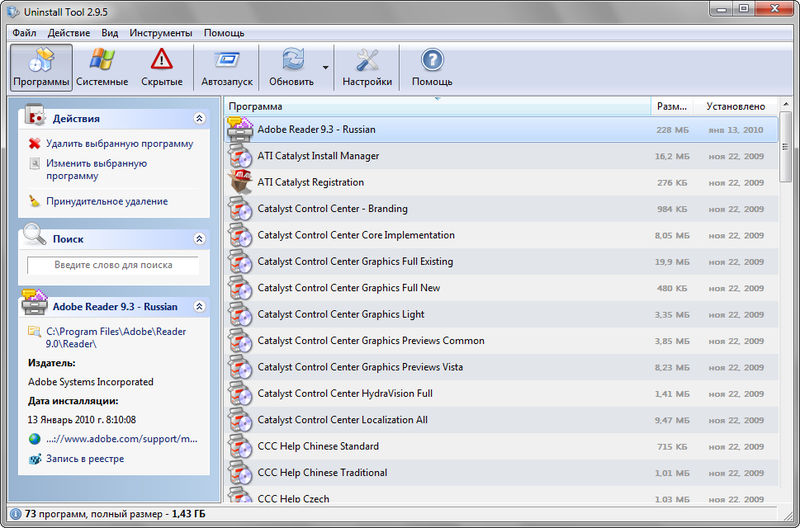Open the Файл menu
The height and width of the screenshot is (528, 800).
[x=24, y=33]
